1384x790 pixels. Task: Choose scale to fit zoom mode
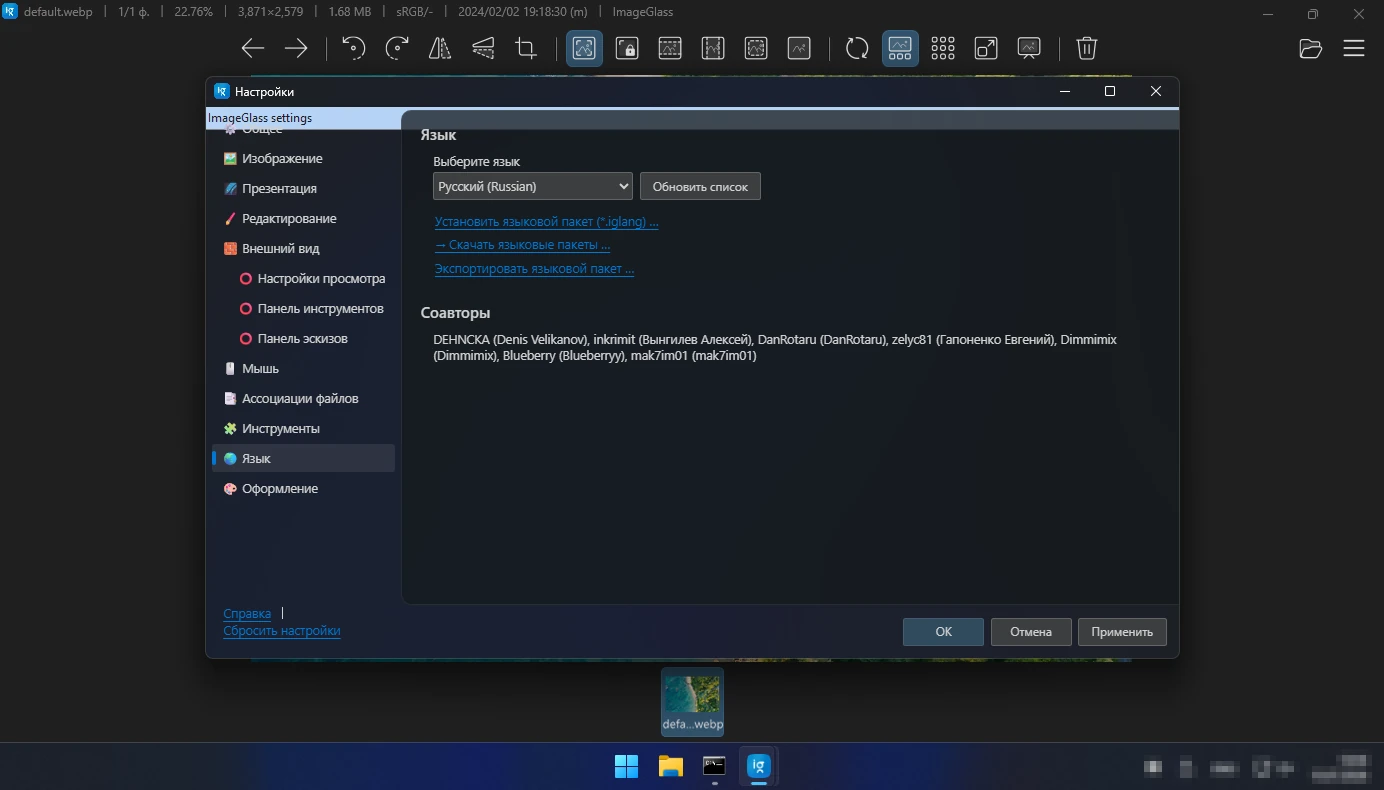[x=756, y=48]
